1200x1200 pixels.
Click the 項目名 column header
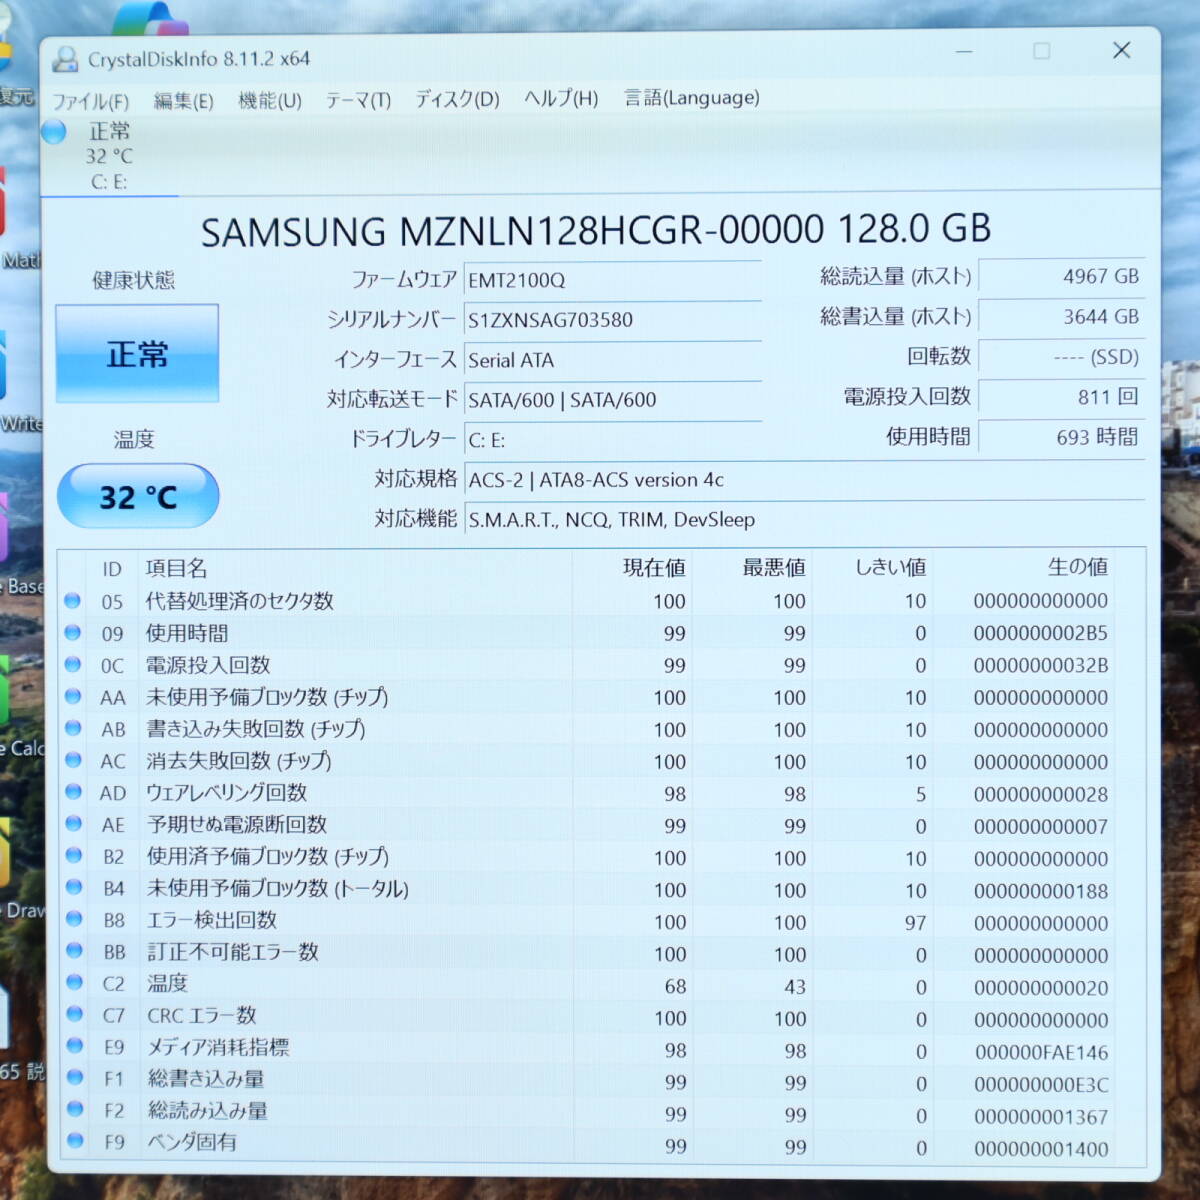tap(177, 569)
